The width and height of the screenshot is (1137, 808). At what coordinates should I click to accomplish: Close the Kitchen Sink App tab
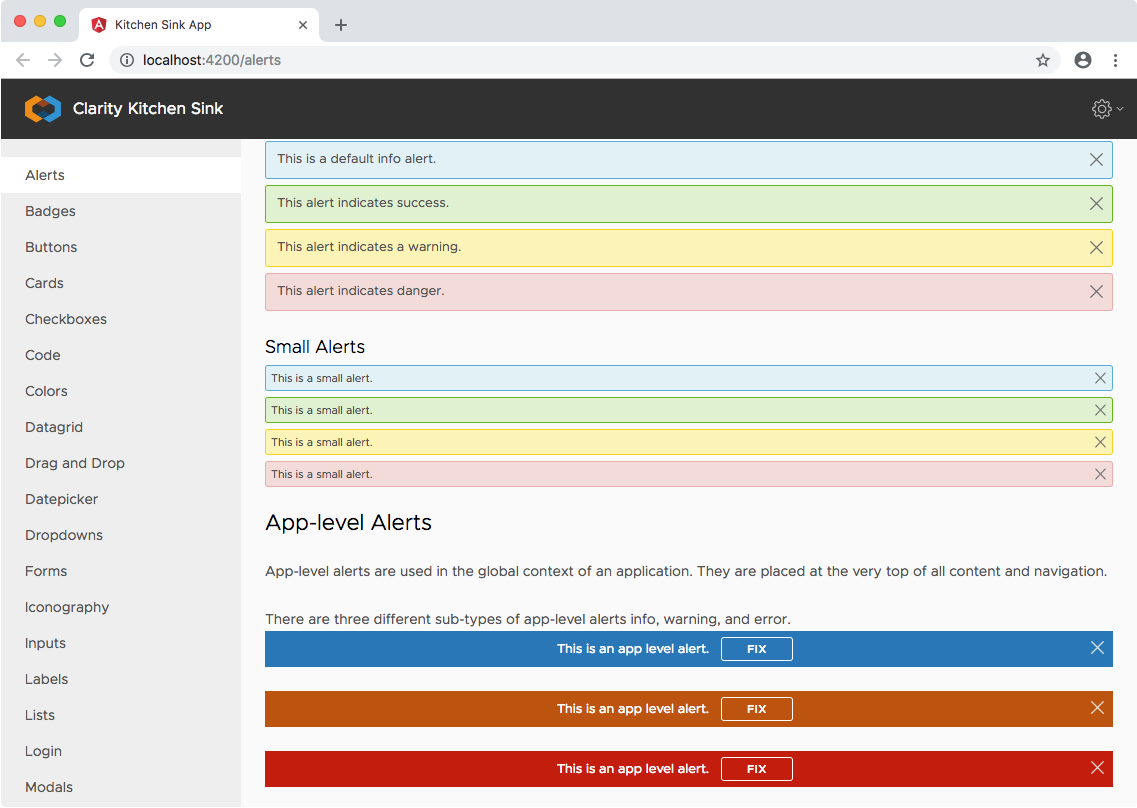click(303, 25)
